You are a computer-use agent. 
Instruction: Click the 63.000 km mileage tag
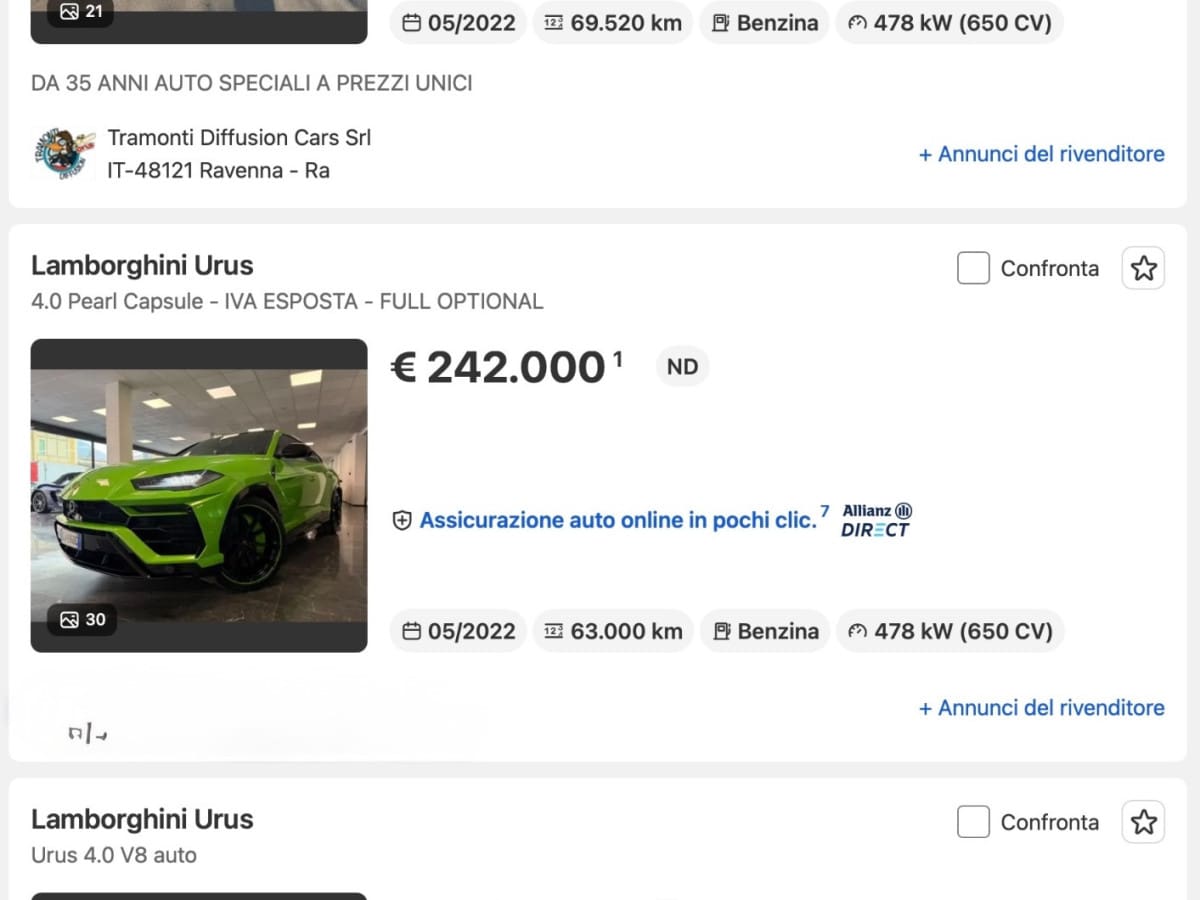[613, 631]
